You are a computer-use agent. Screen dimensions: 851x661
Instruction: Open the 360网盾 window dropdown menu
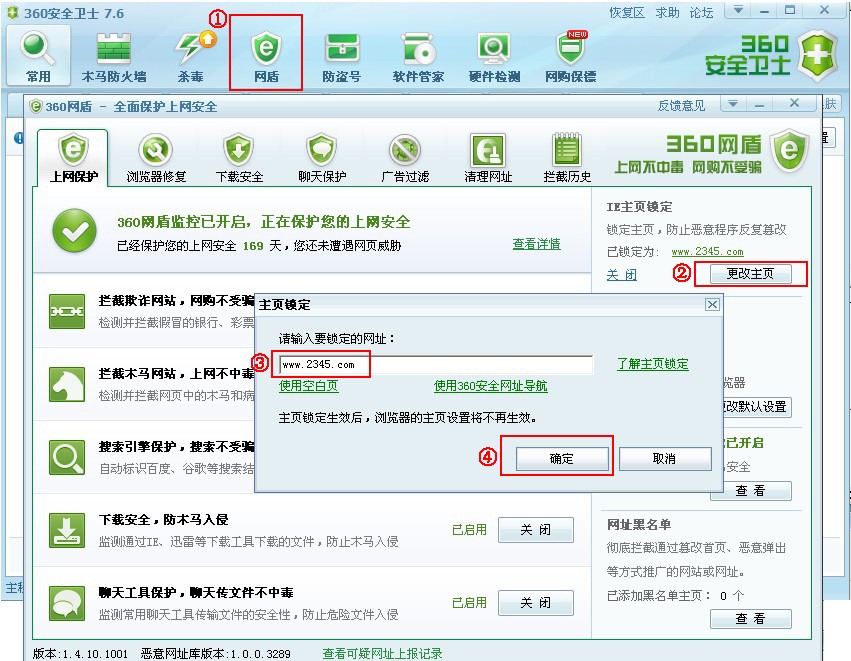coord(733,103)
